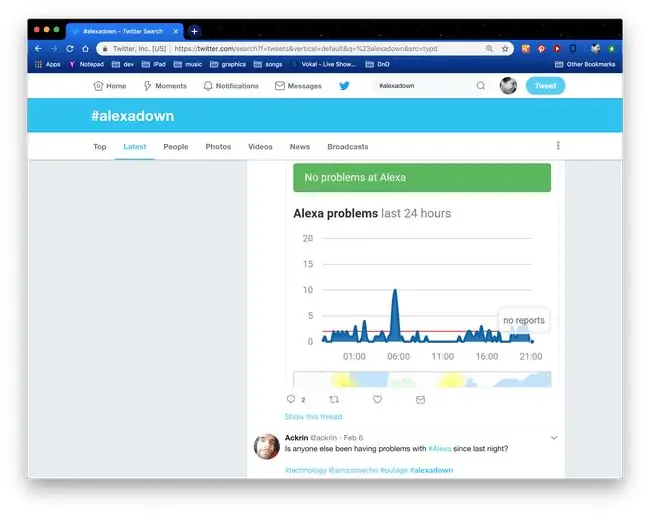Switch to the News tab
The image size is (650, 515).
pyautogui.click(x=300, y=147)
